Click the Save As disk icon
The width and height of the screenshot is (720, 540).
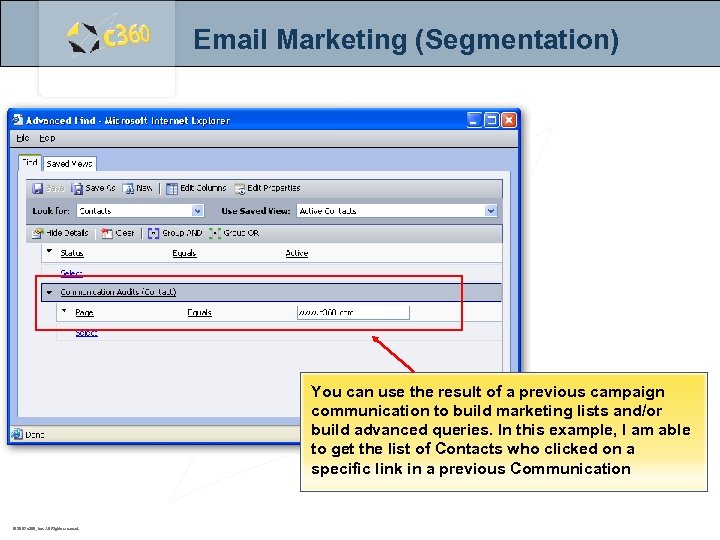[x=77, y=189]
